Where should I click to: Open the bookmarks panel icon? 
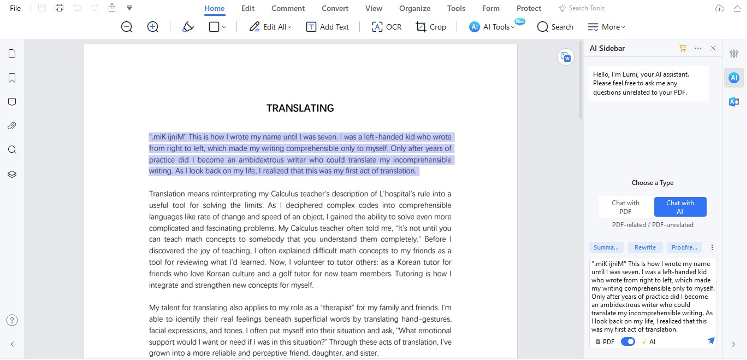tap(12, 78)
